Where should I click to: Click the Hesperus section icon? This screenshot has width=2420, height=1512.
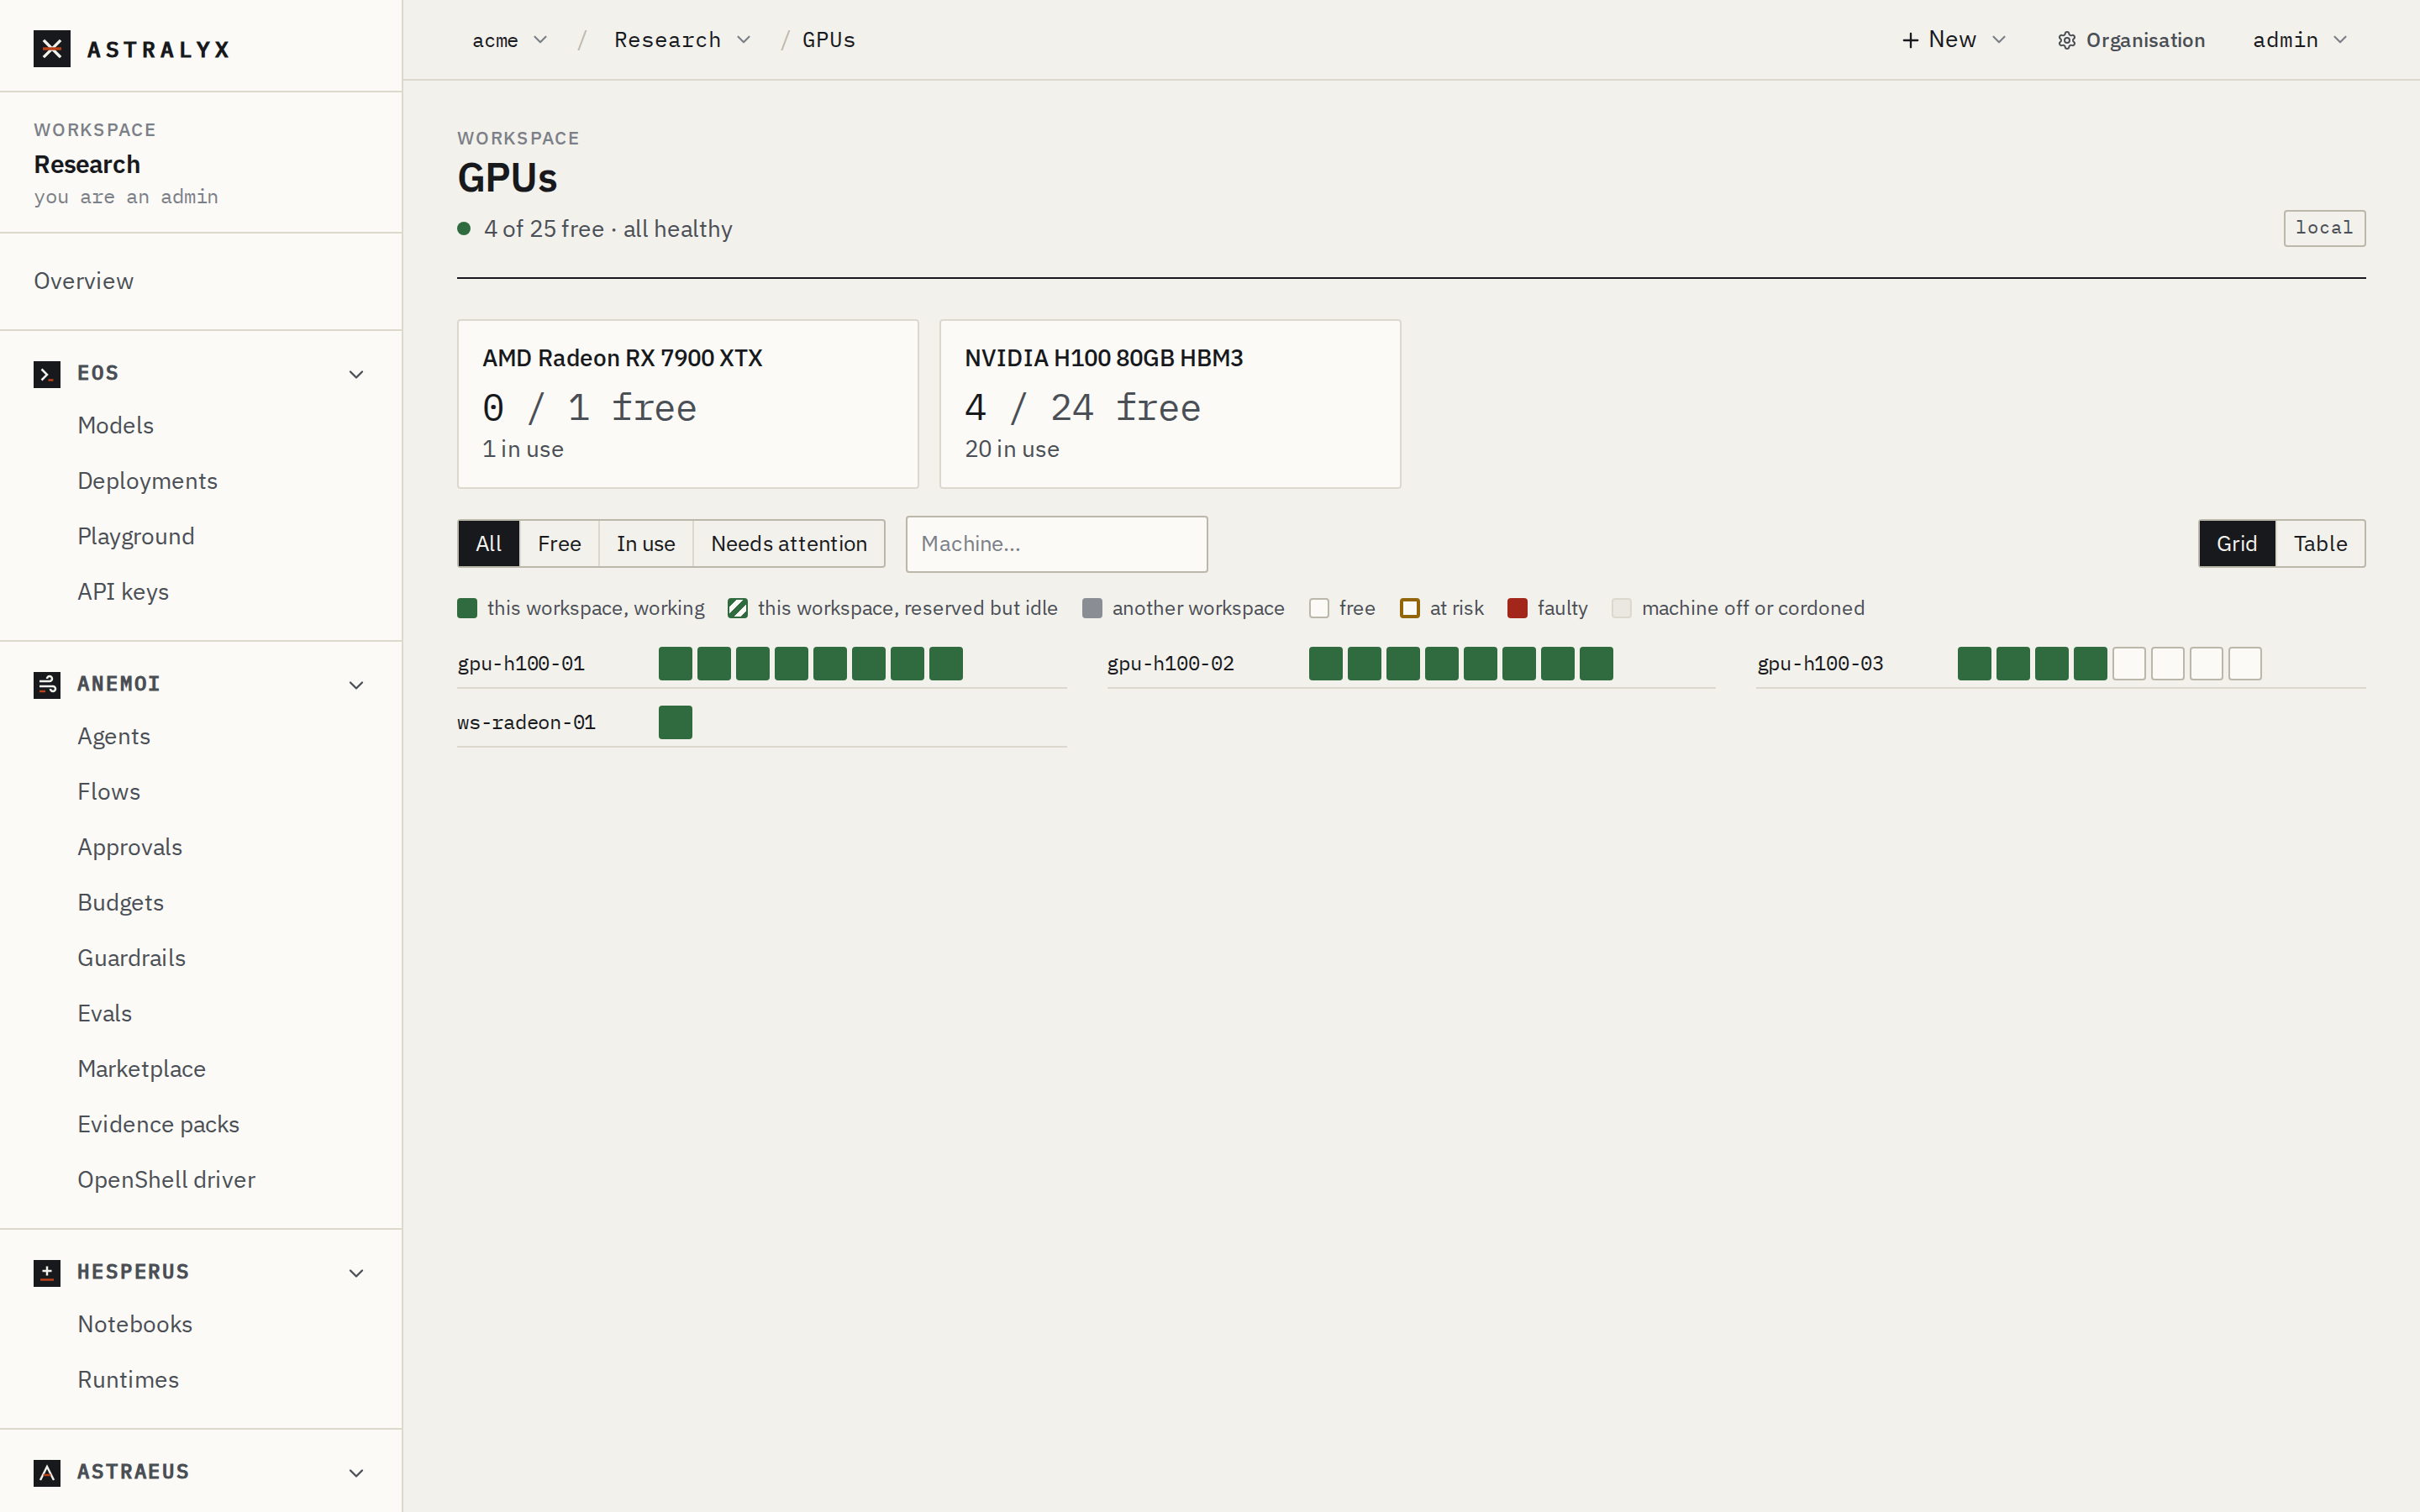47,1273
